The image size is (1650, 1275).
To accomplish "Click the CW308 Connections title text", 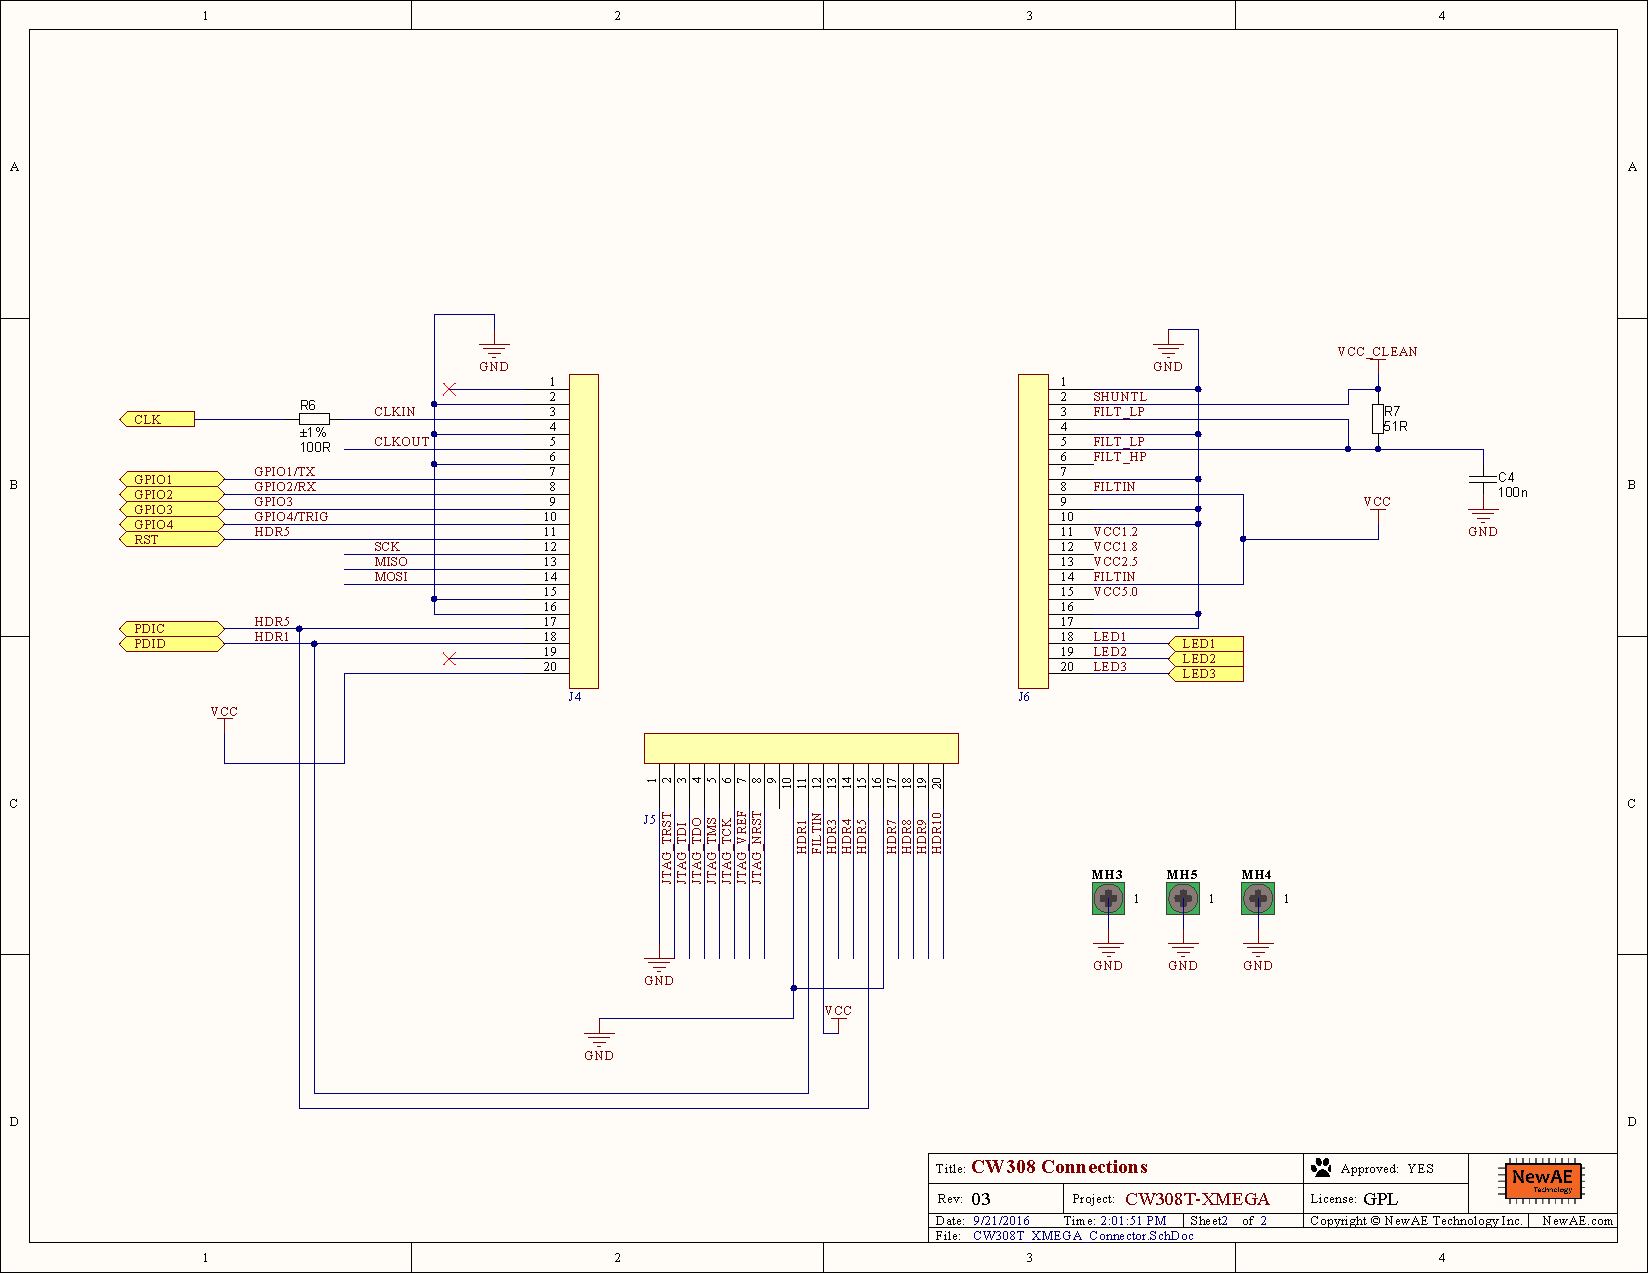I will (x=1059, y=1167).
